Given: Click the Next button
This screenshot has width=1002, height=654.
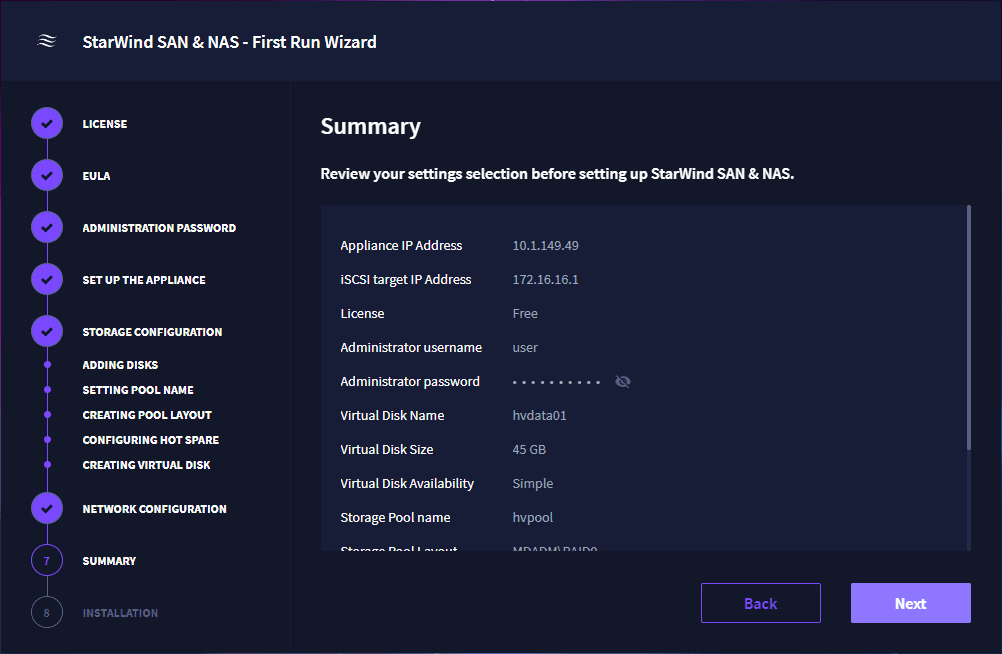Looking at the screenshot, I should 911,603.
